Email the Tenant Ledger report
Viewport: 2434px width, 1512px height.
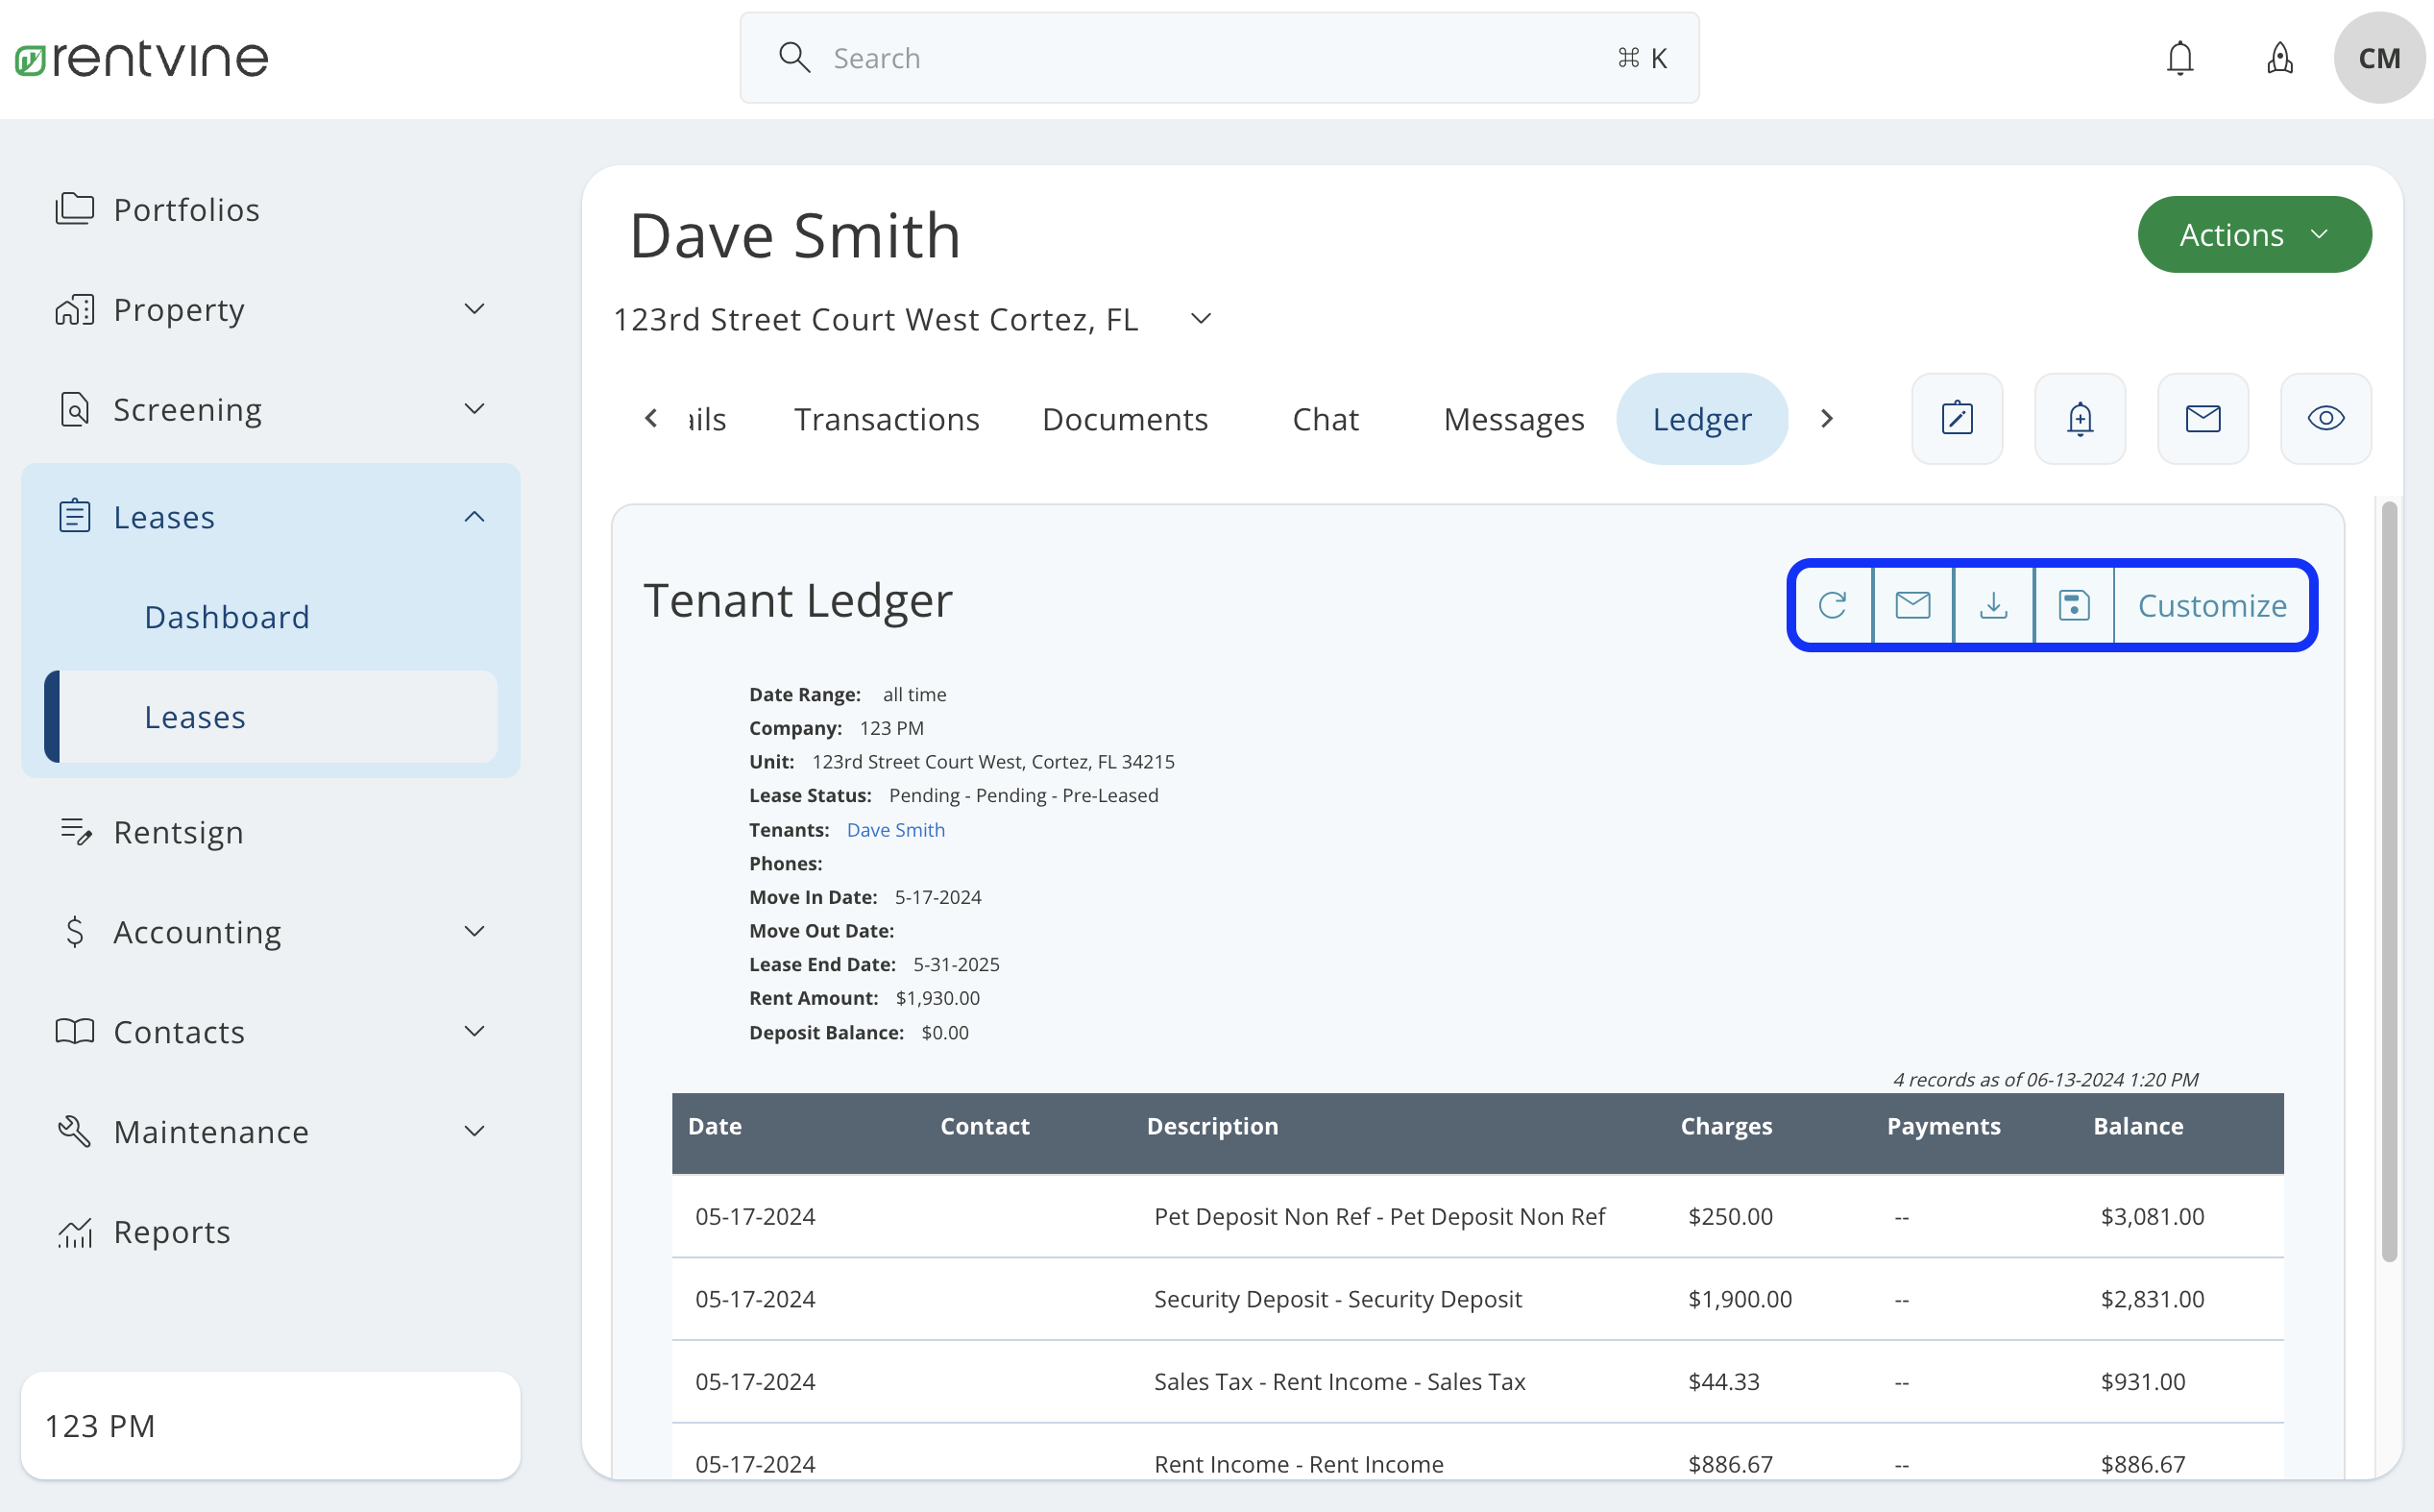click(x=1912, y=605)
